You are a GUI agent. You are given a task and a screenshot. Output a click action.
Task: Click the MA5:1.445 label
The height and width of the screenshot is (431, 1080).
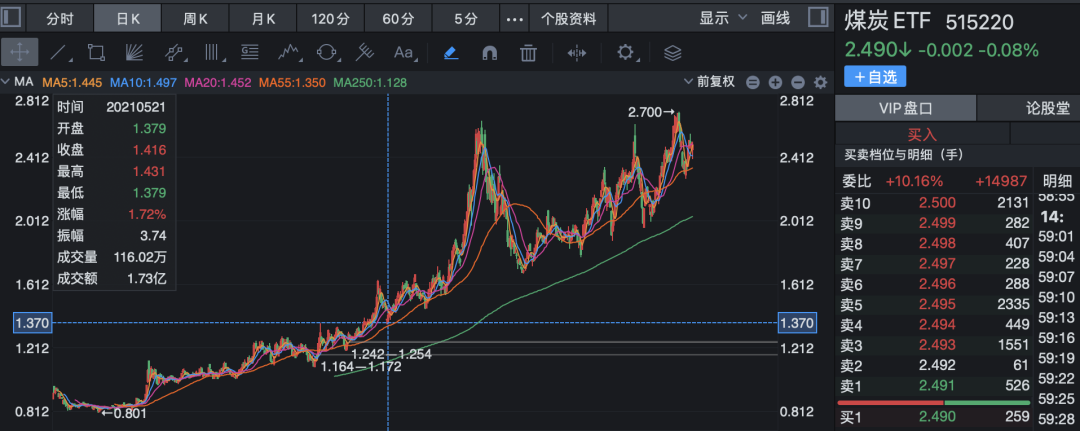coord(72,83)
